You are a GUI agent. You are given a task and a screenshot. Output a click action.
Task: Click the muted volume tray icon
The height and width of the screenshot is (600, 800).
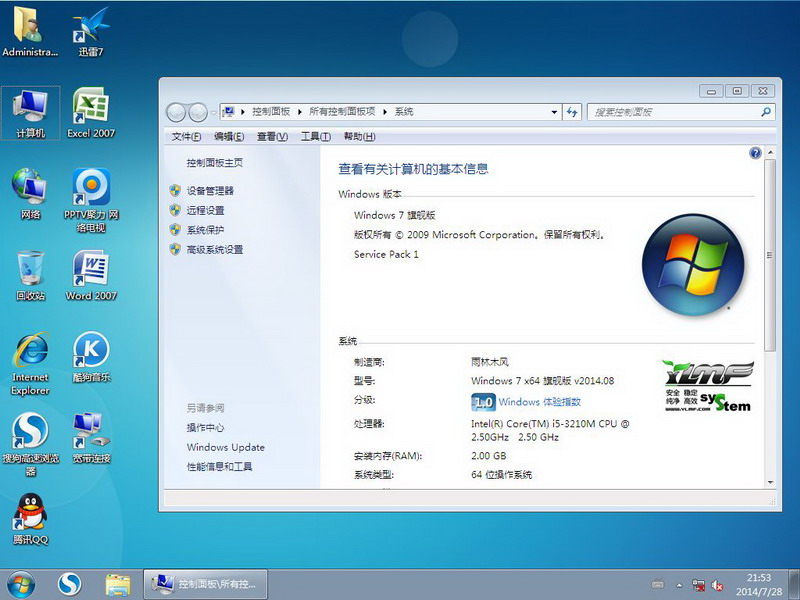point(717,585)
